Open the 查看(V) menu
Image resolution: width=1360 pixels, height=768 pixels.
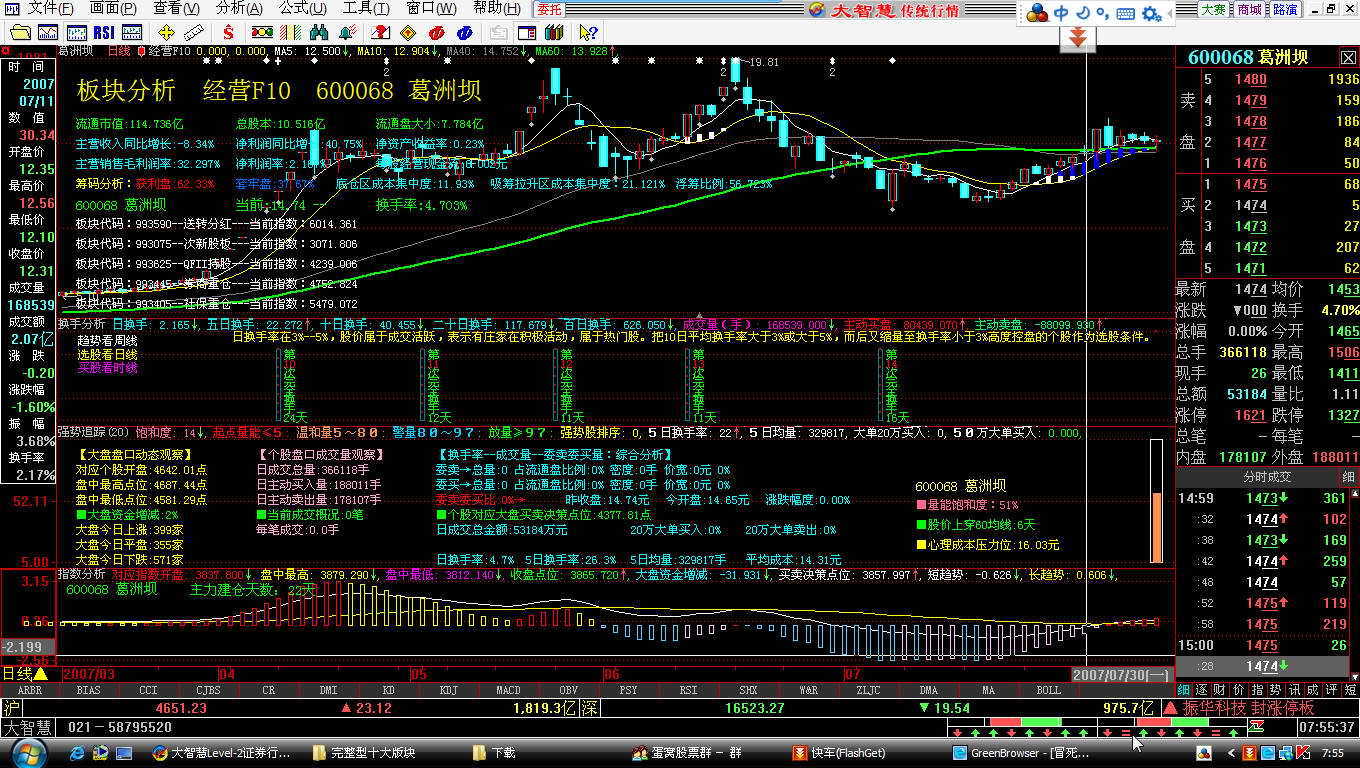tap(176, 8)
